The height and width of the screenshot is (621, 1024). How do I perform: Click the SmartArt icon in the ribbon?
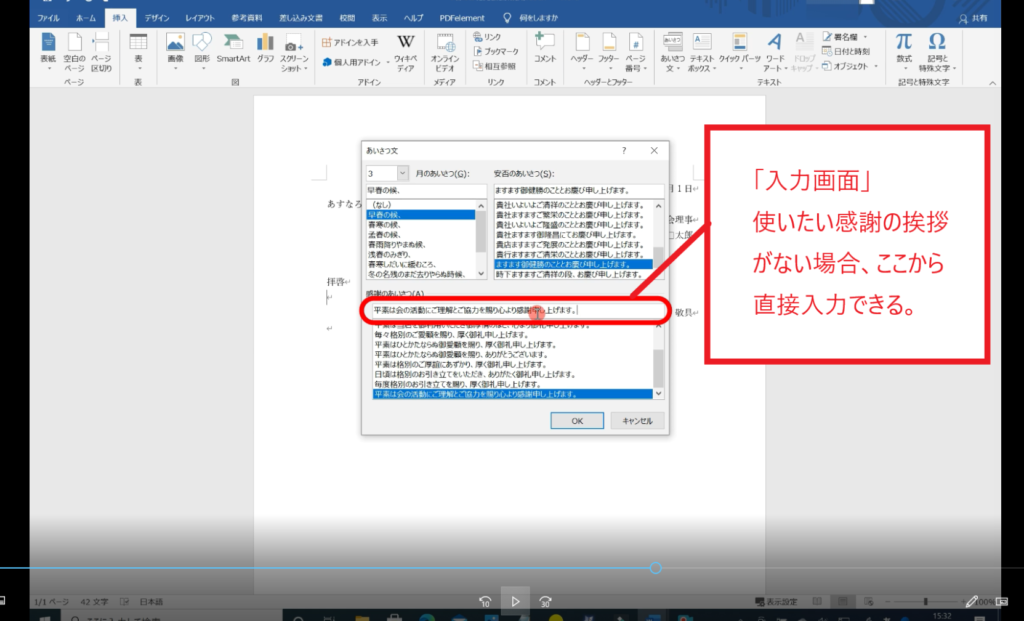click(235, 47)
